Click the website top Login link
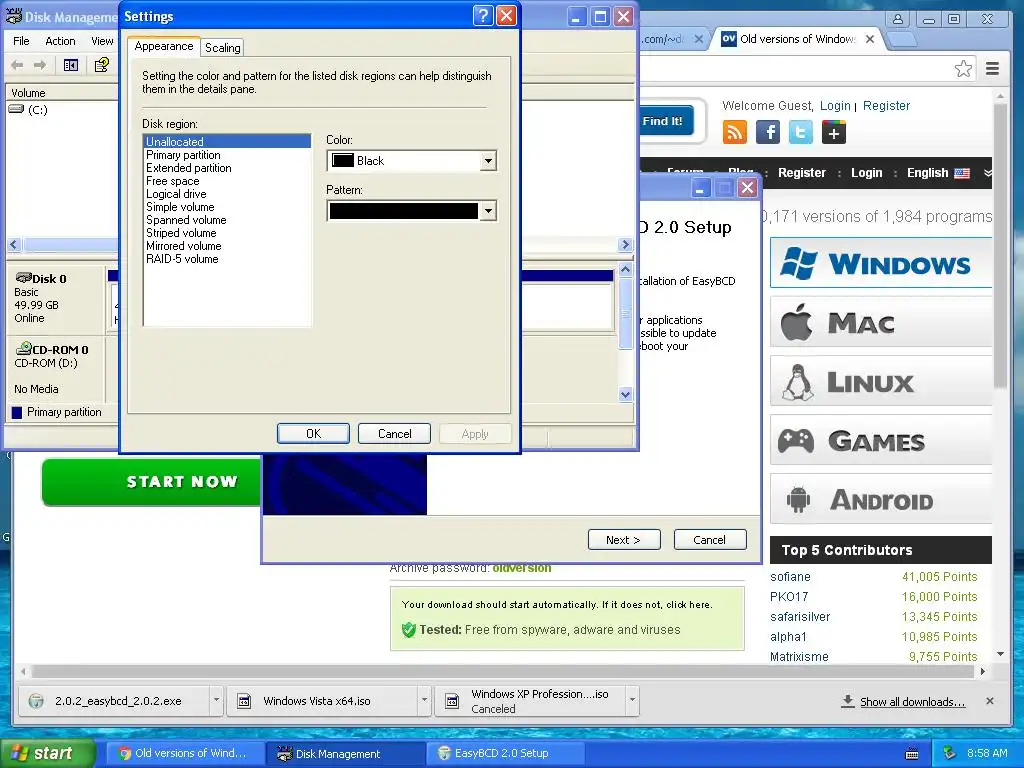Screen dimensions: 1024x768 (x=835, y=106)
